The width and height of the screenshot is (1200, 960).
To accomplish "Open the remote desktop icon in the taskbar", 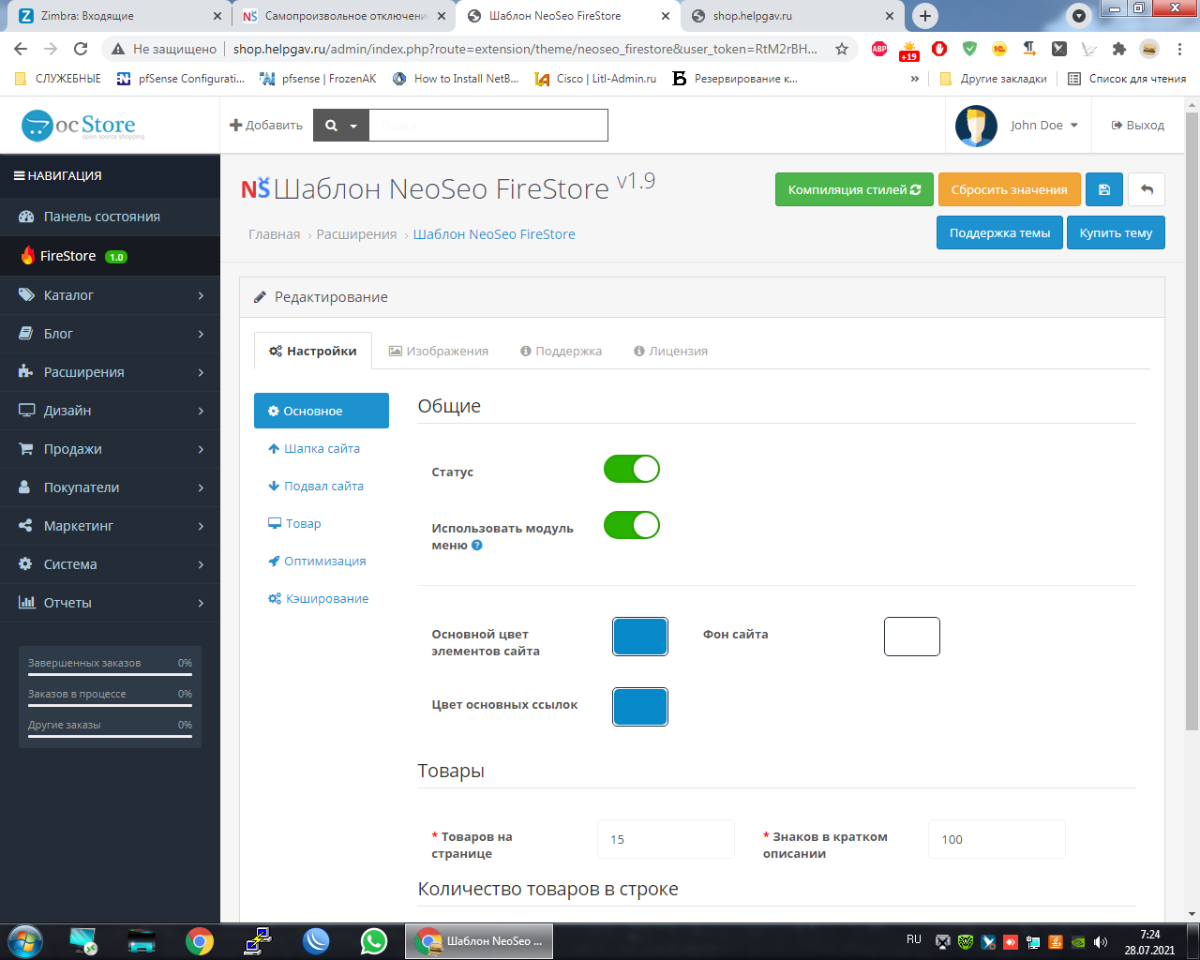I will (83, 941).
